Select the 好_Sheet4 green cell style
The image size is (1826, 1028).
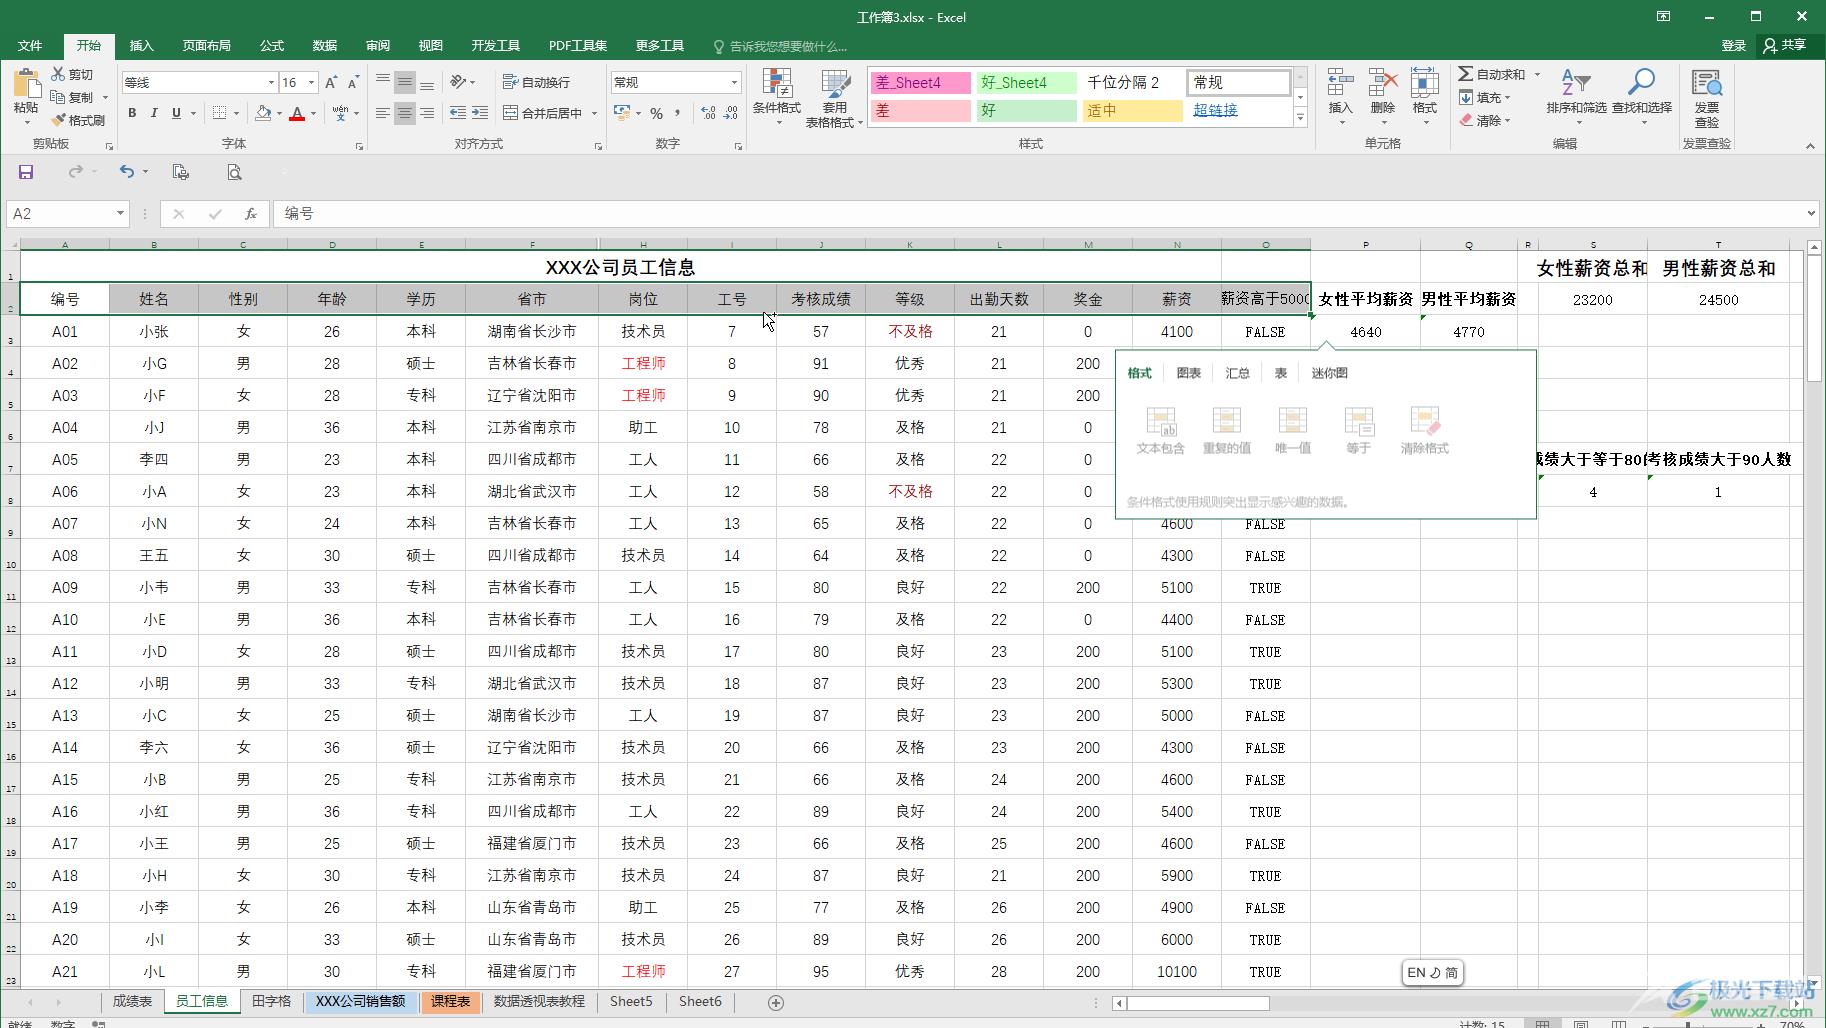(x=1027, y=83)
